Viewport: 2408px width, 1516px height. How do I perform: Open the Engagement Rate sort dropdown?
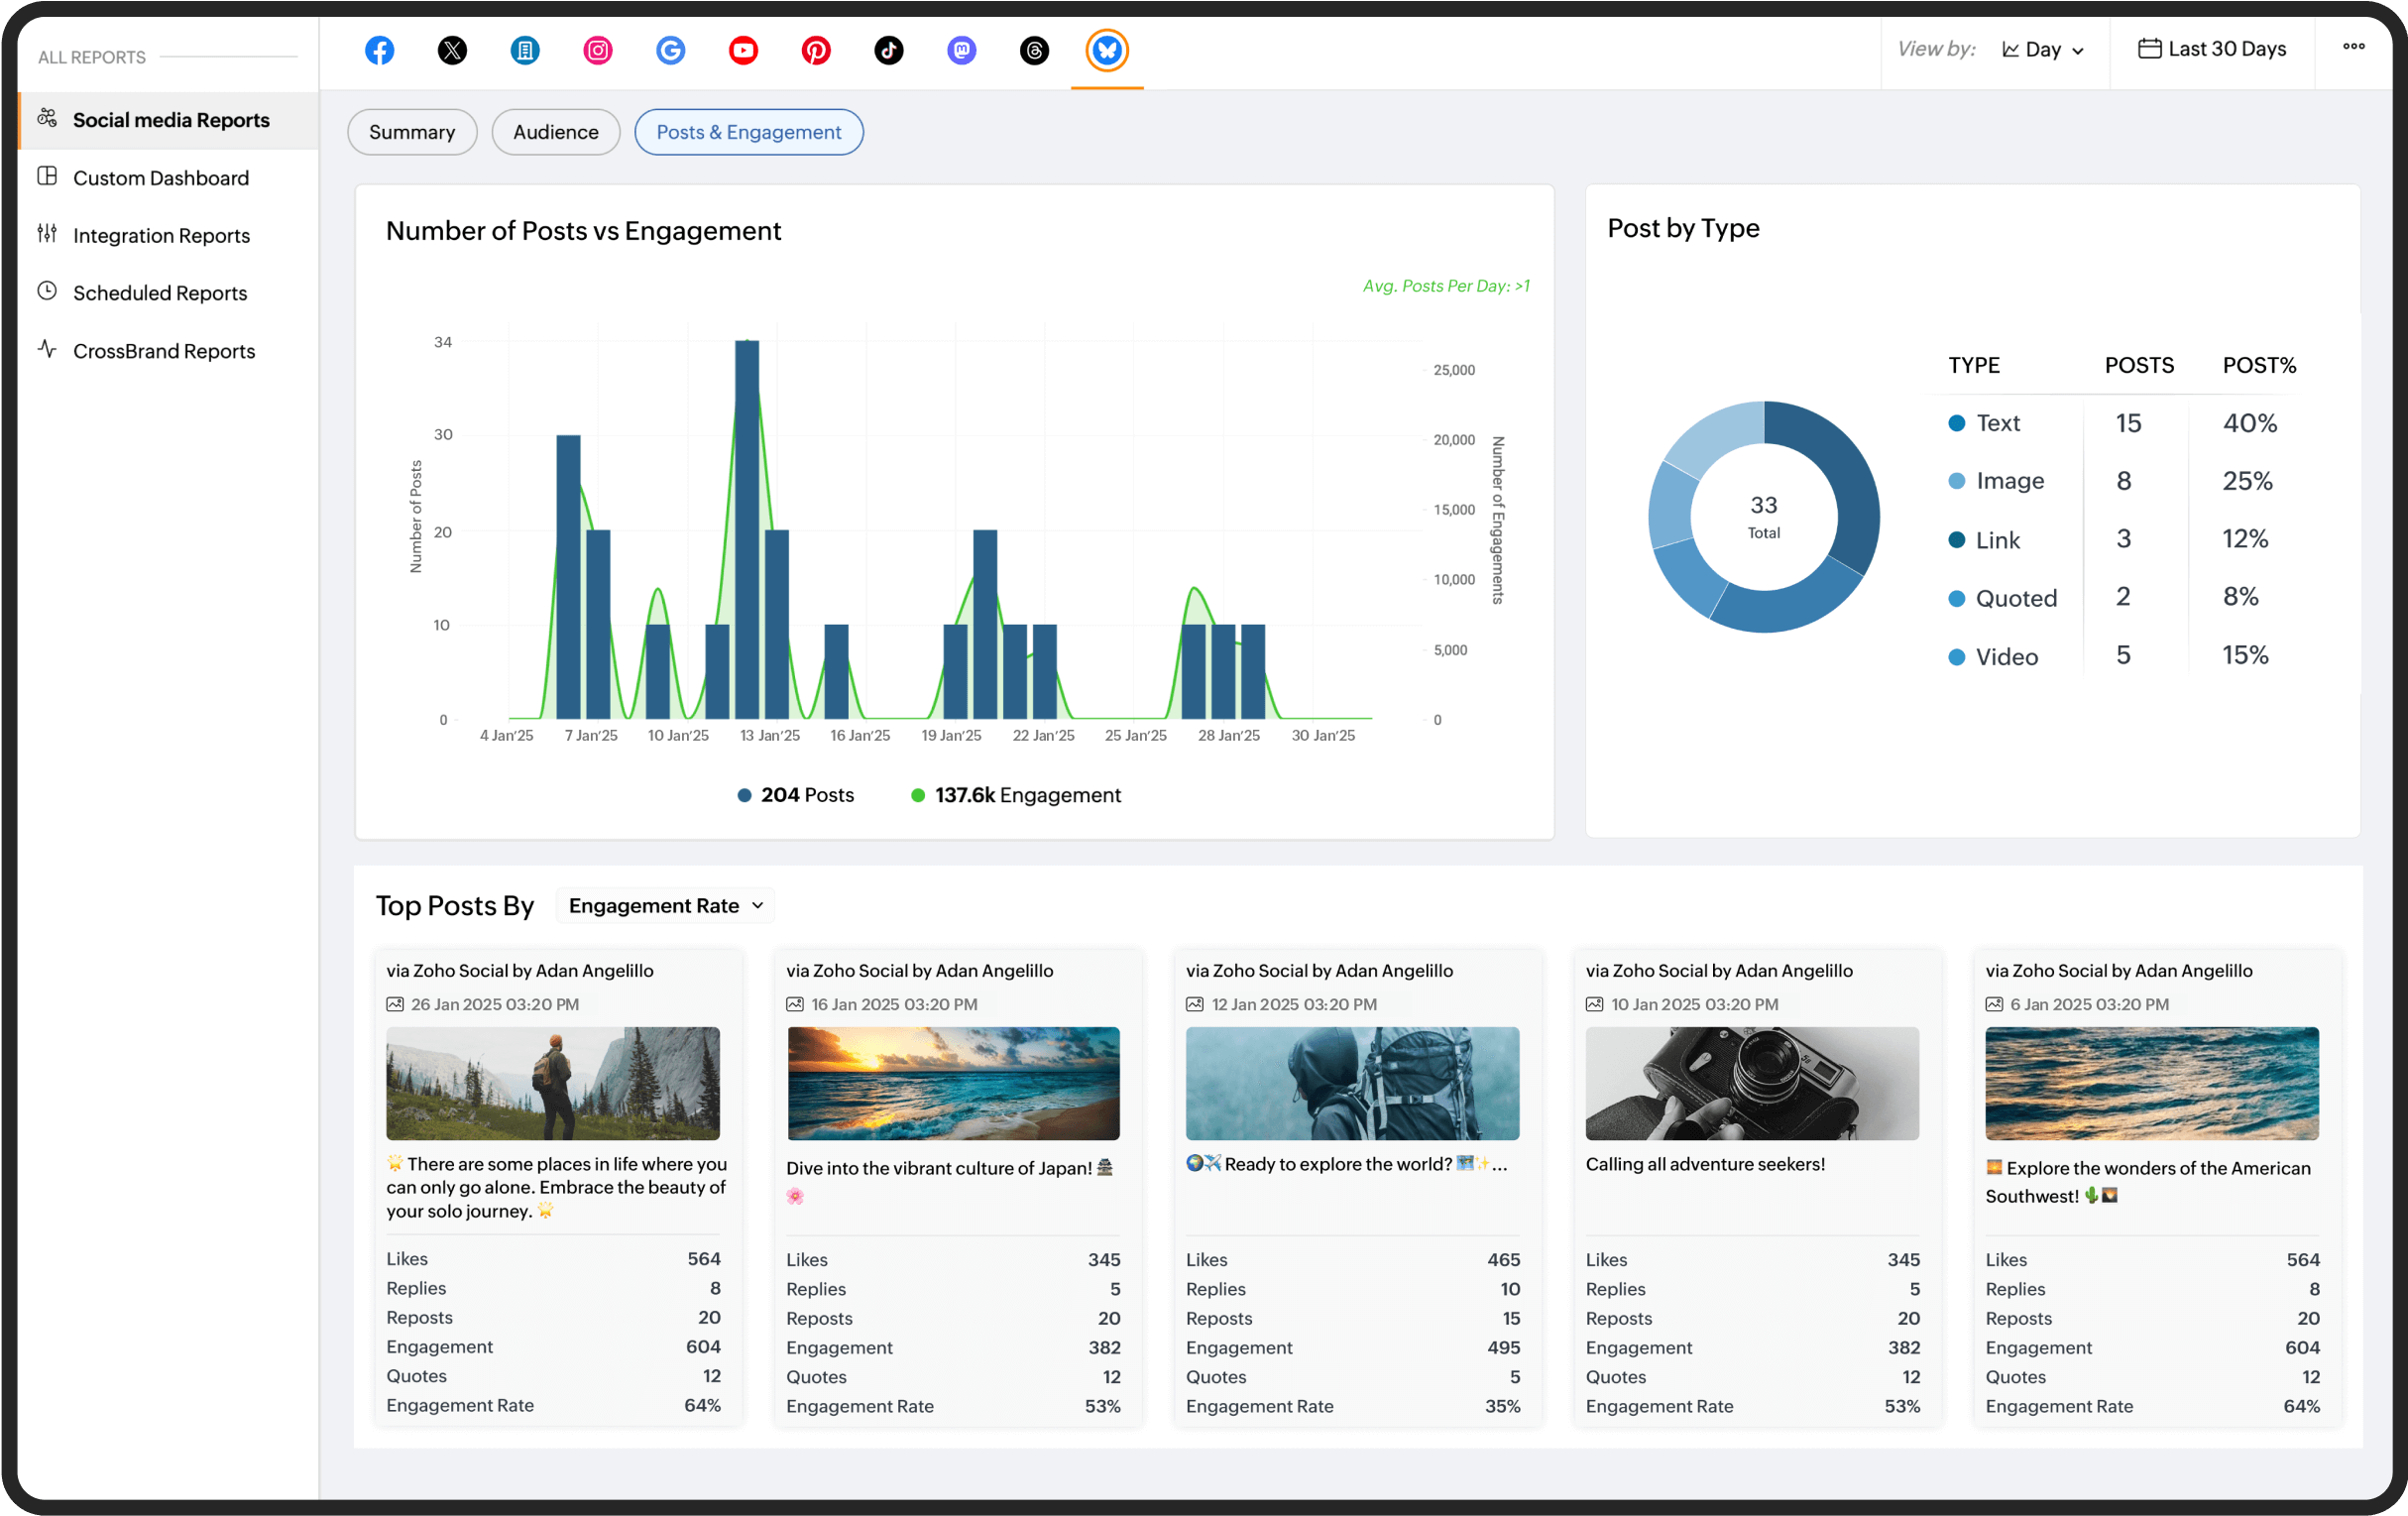(x=665, y=906)
